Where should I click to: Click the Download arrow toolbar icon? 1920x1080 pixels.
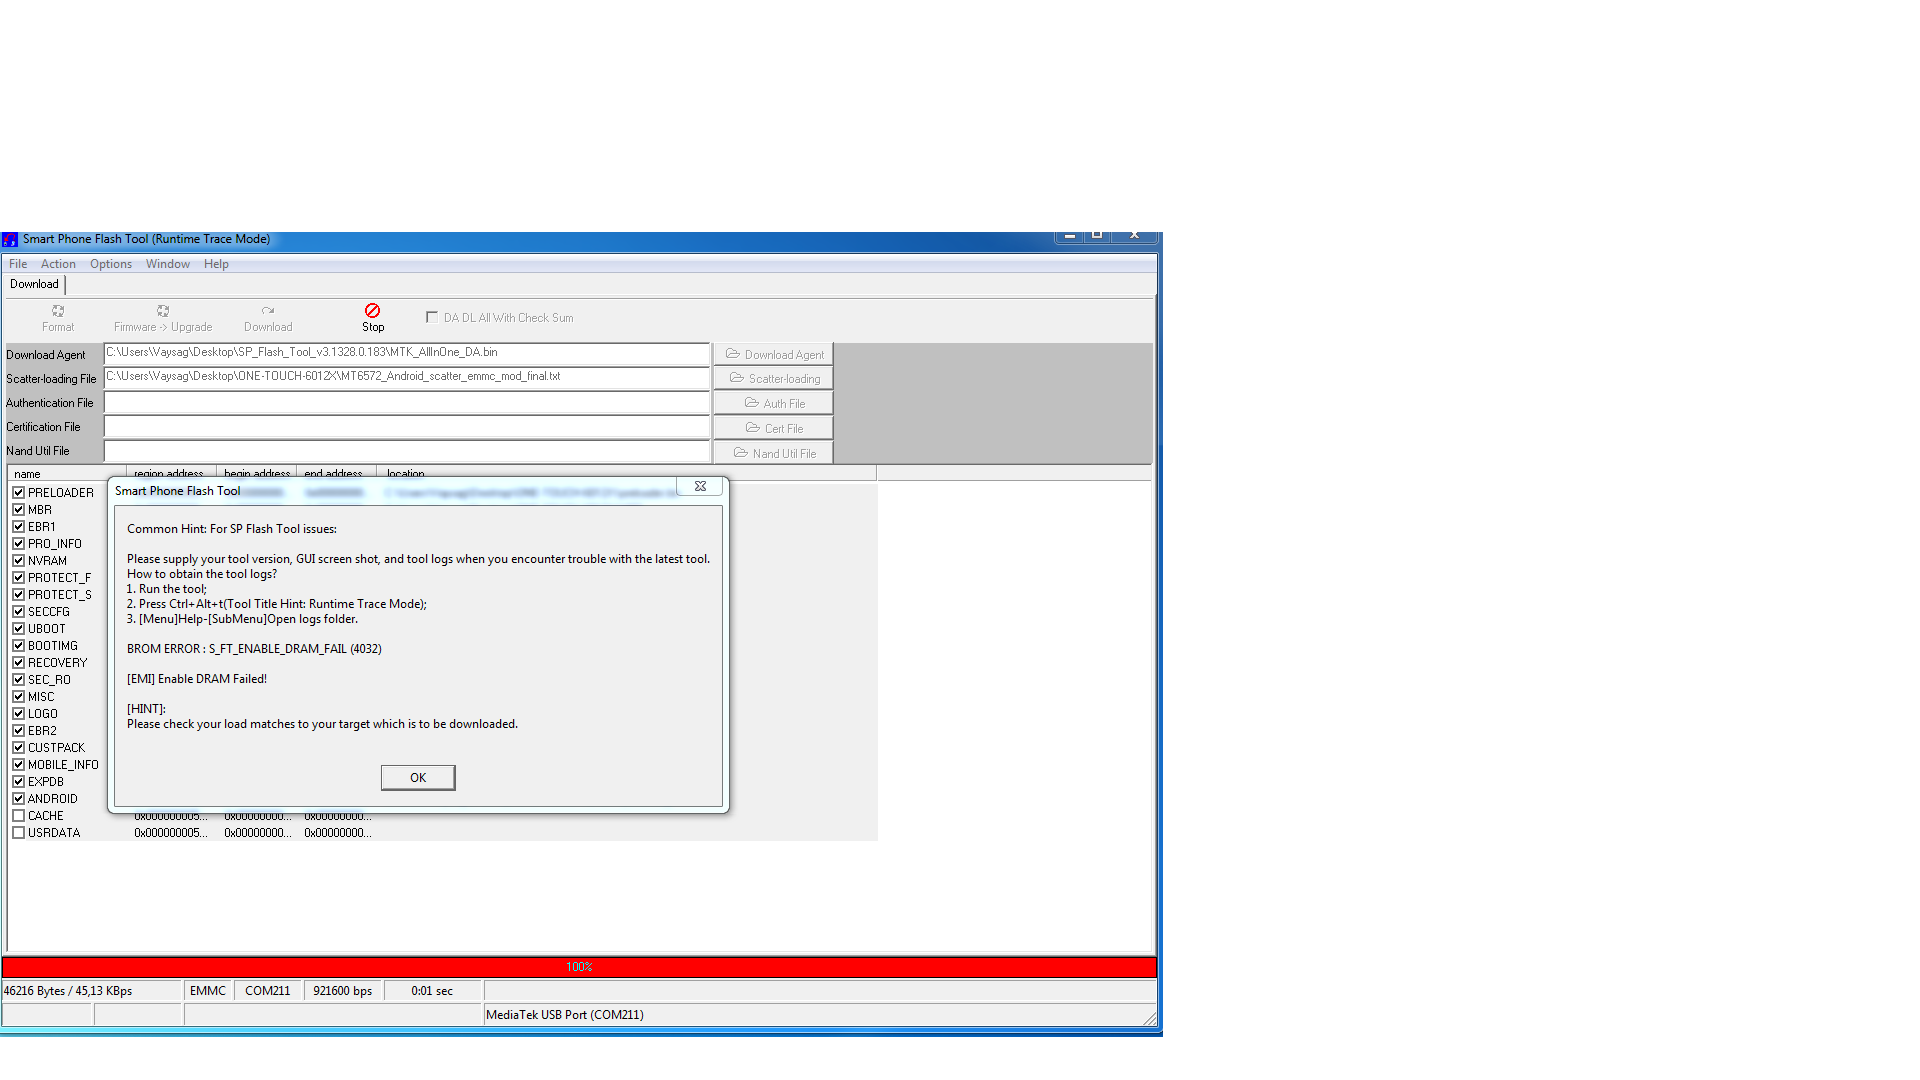268,311
